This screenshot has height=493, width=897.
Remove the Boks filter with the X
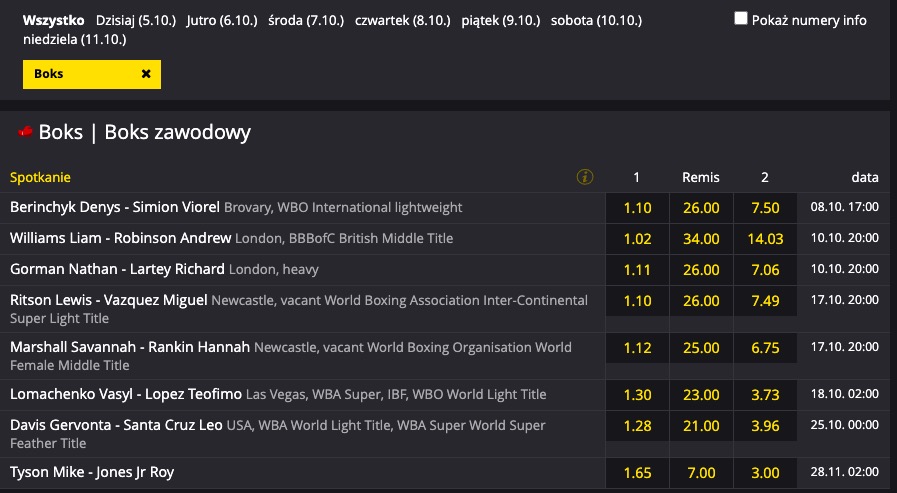(x=146, y=74)
